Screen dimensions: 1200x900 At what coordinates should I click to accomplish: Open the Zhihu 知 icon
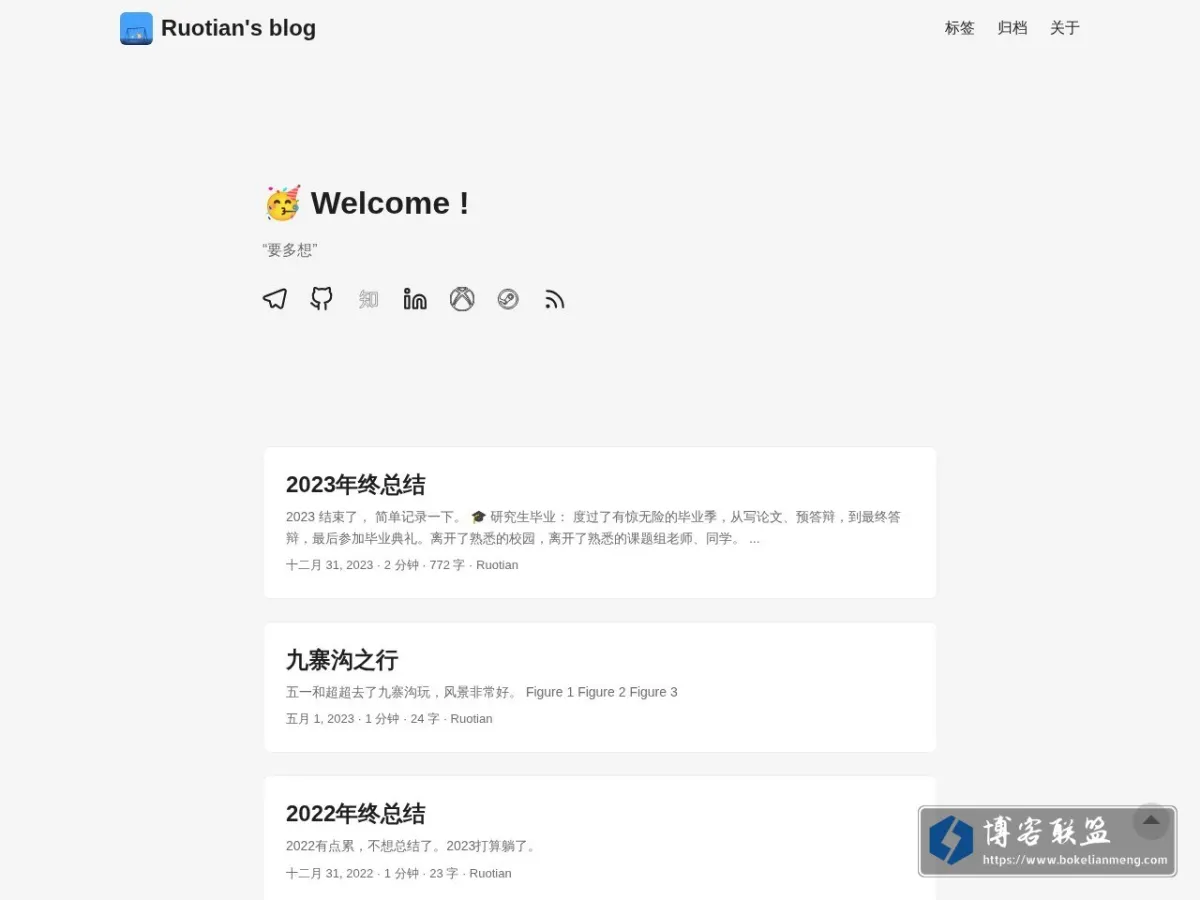[368, 299]
